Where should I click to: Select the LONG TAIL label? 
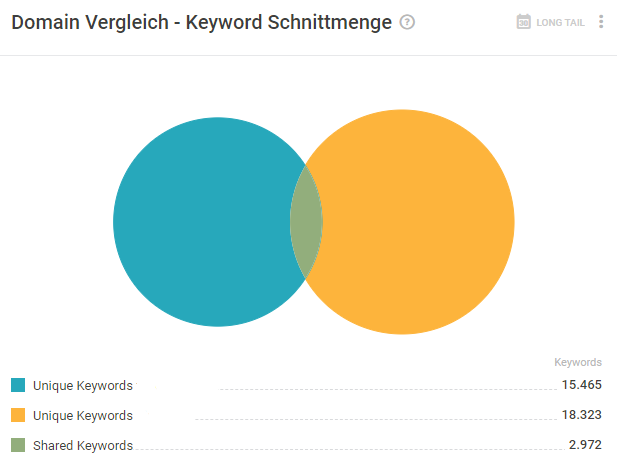tap(560, 23)
